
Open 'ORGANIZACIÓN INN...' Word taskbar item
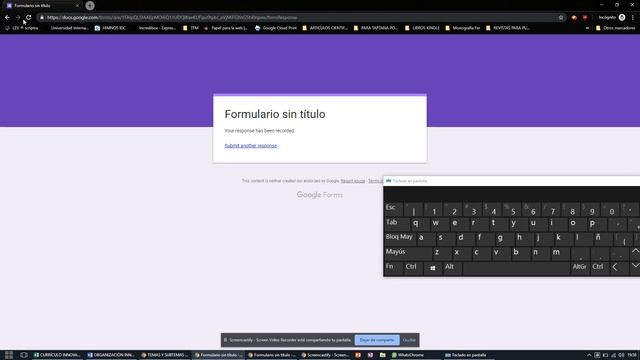111,355
